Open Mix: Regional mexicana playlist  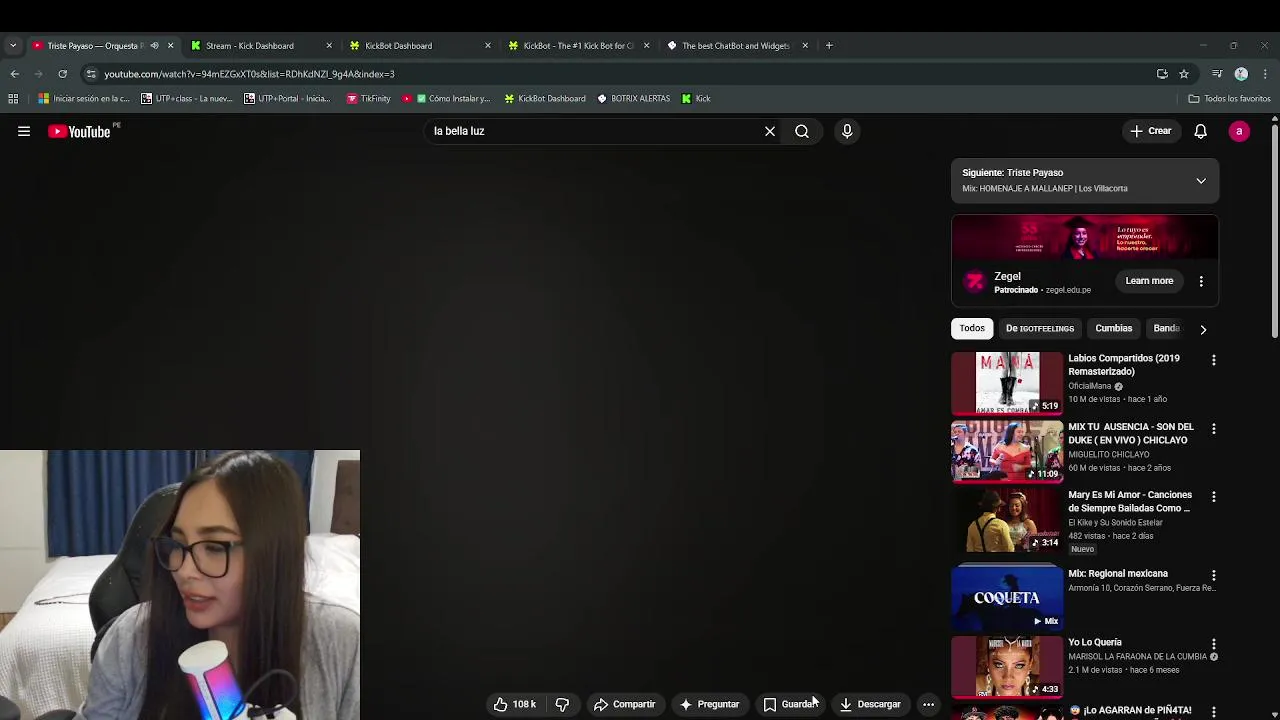coord(1007,598)
